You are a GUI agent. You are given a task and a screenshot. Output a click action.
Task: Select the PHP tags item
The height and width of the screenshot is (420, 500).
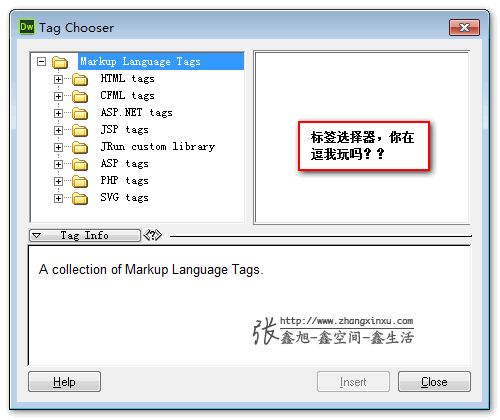pos(125,181)
